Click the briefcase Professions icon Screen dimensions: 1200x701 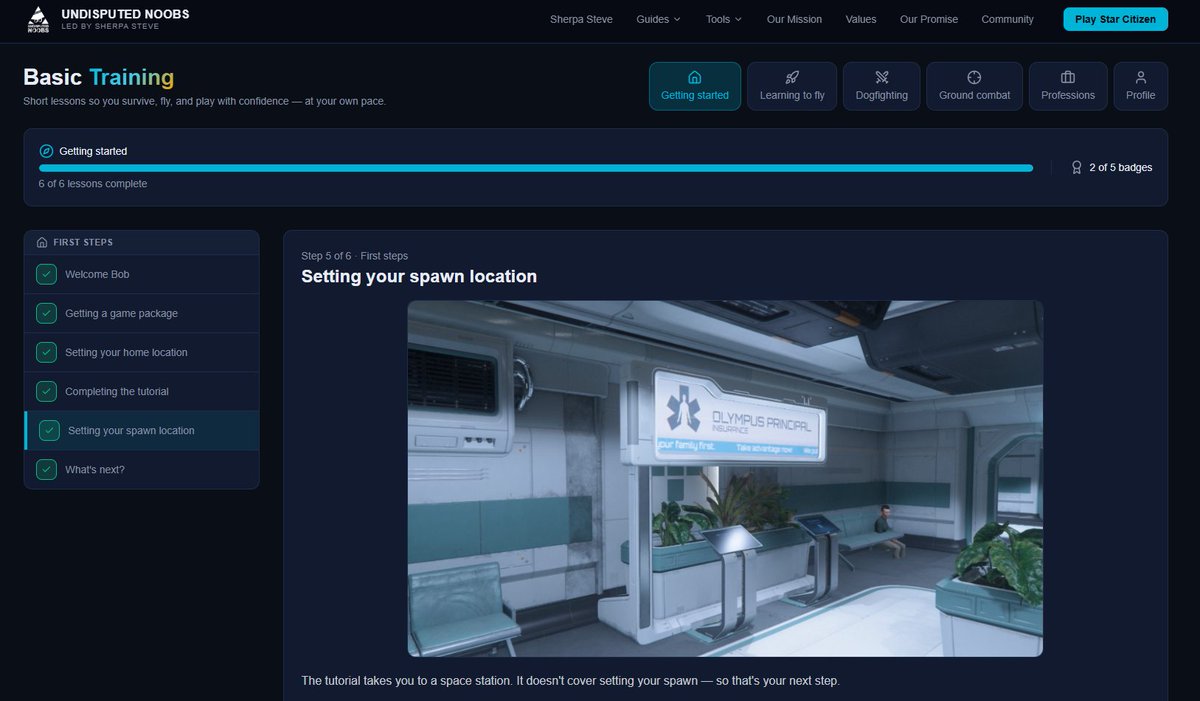1068,77
